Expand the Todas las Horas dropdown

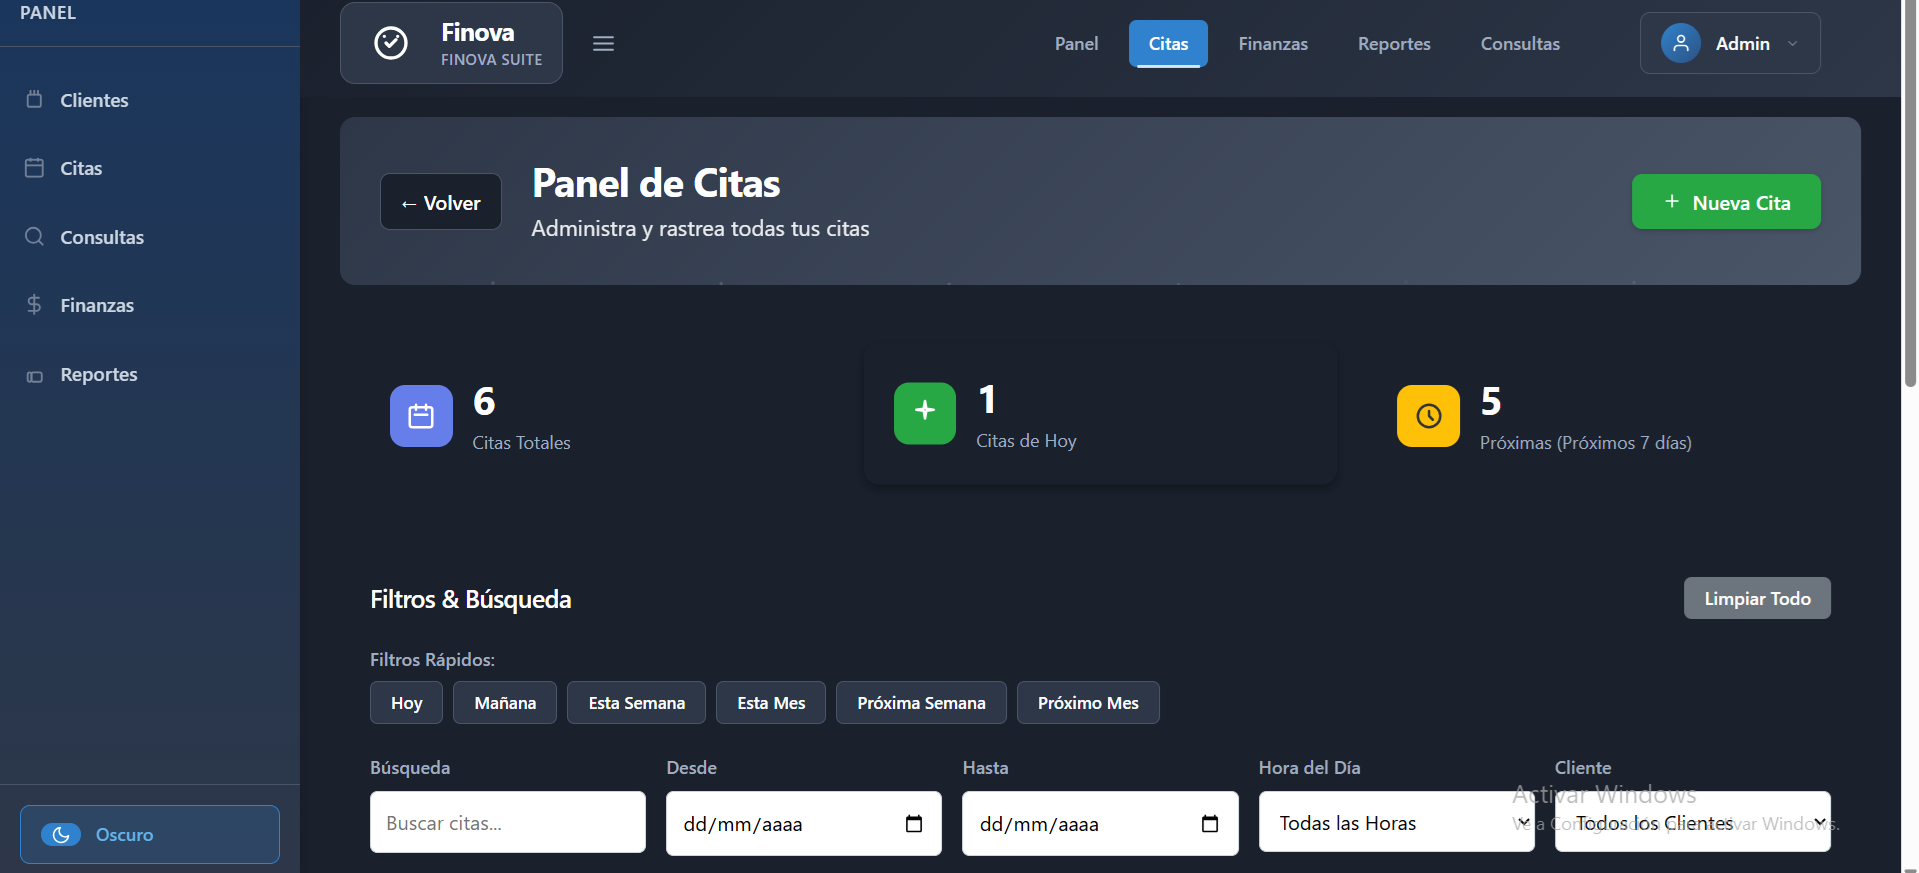pos(1396,823)
